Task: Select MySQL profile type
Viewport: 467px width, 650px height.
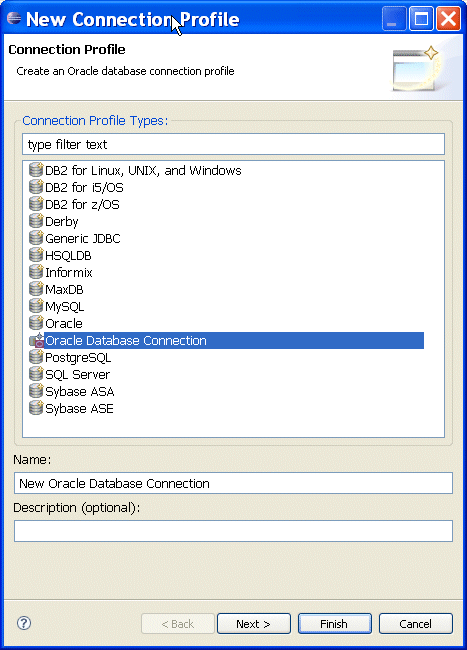Action: (64, 306)
